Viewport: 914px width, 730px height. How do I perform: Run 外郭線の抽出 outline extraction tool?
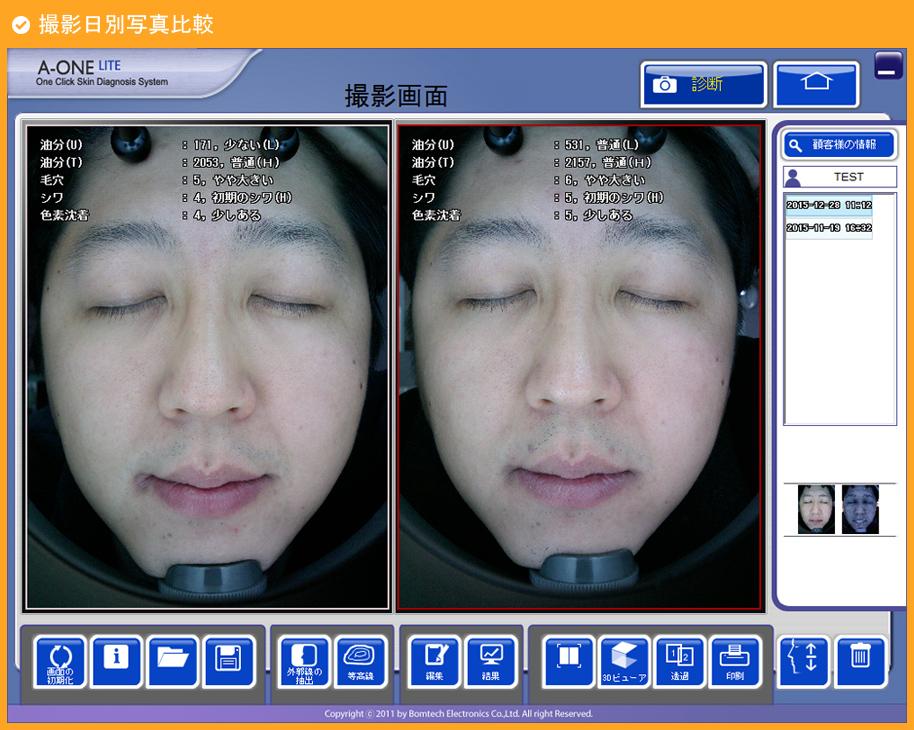303,660
